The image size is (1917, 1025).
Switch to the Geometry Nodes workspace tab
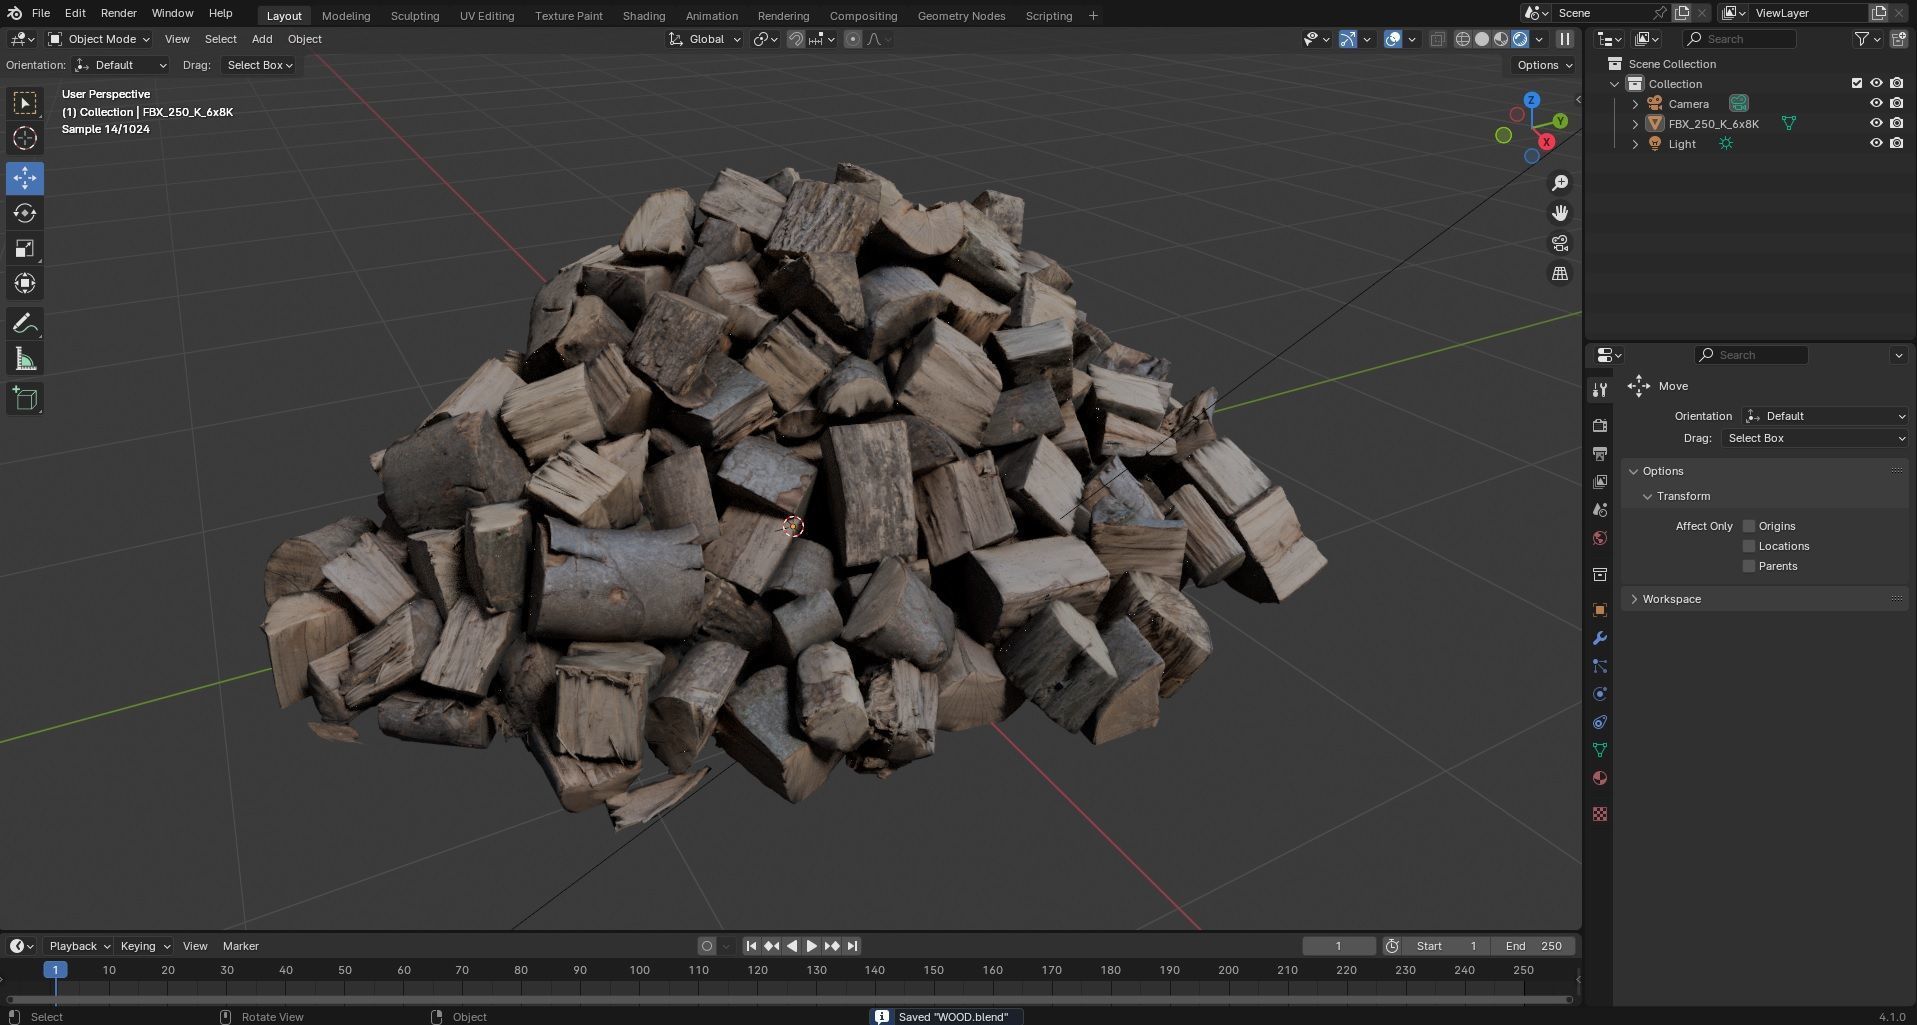(961, 16)
